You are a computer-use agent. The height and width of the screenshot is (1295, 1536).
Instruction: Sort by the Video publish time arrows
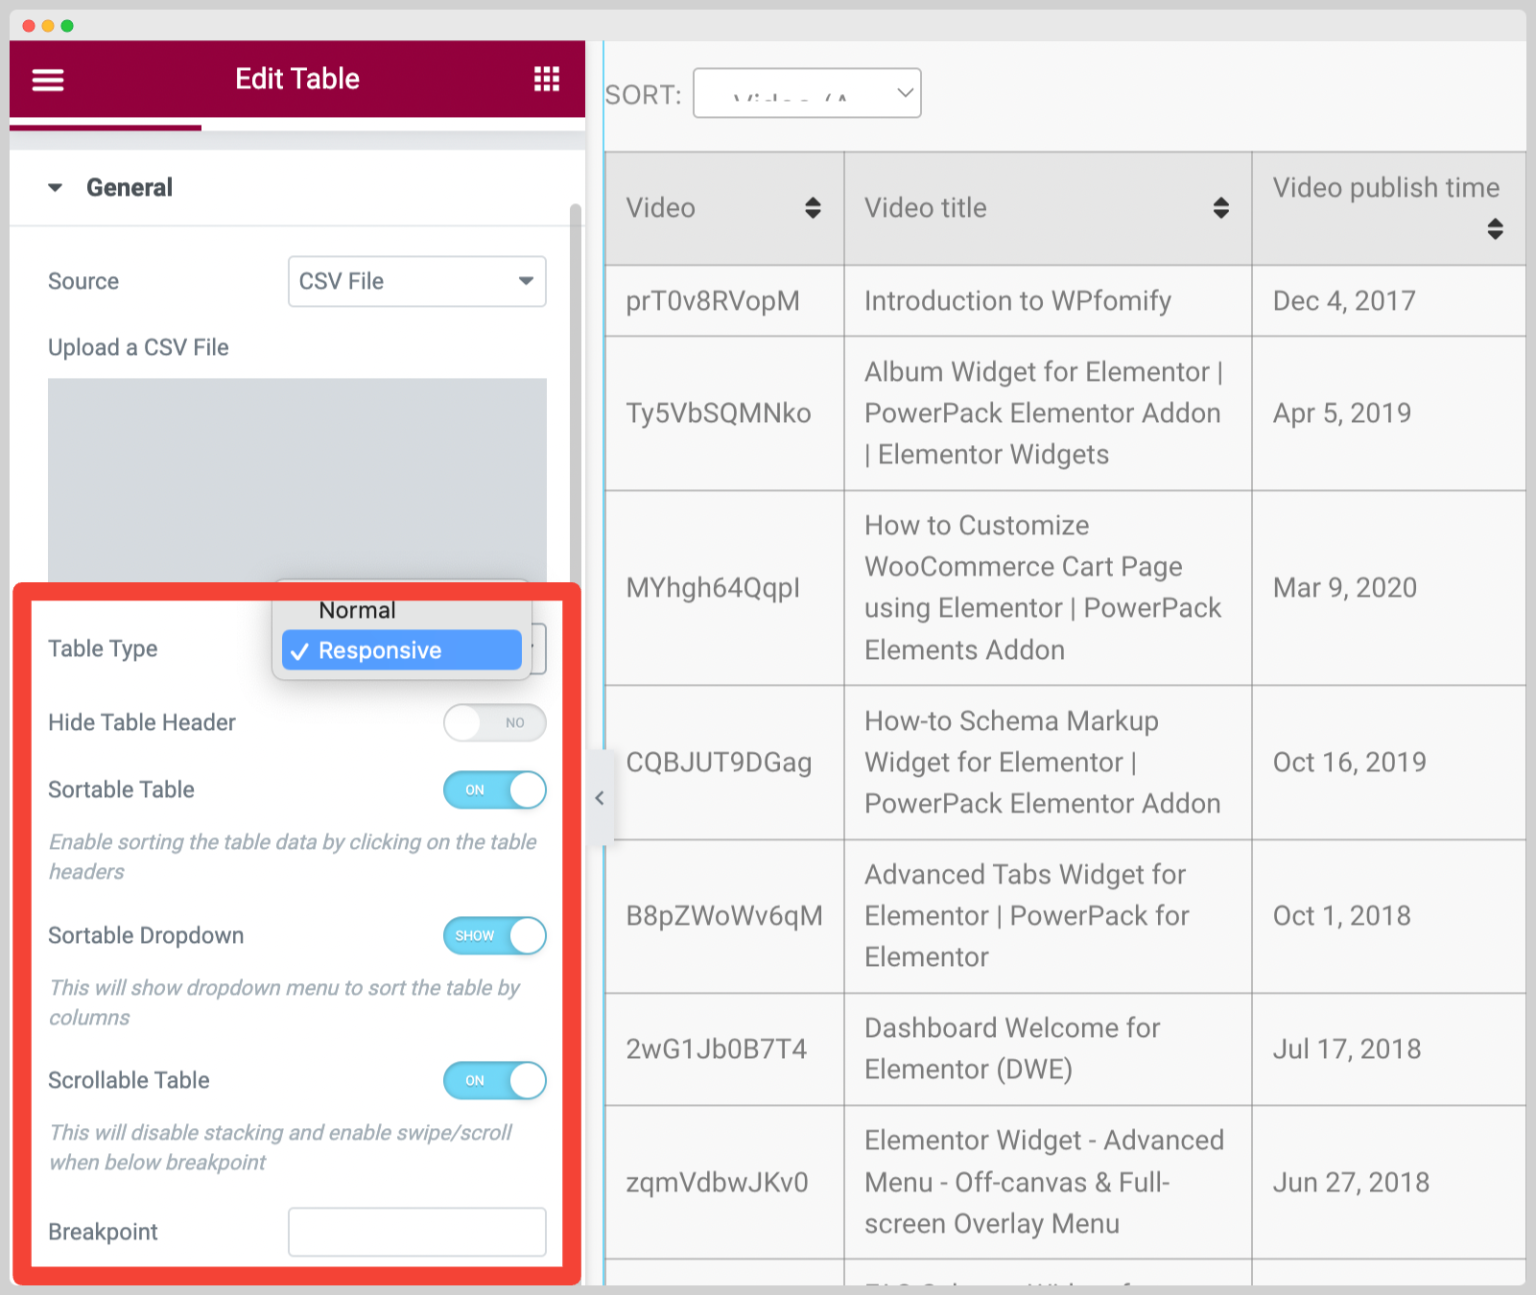pyautogui.click(x=1494, y=229)
